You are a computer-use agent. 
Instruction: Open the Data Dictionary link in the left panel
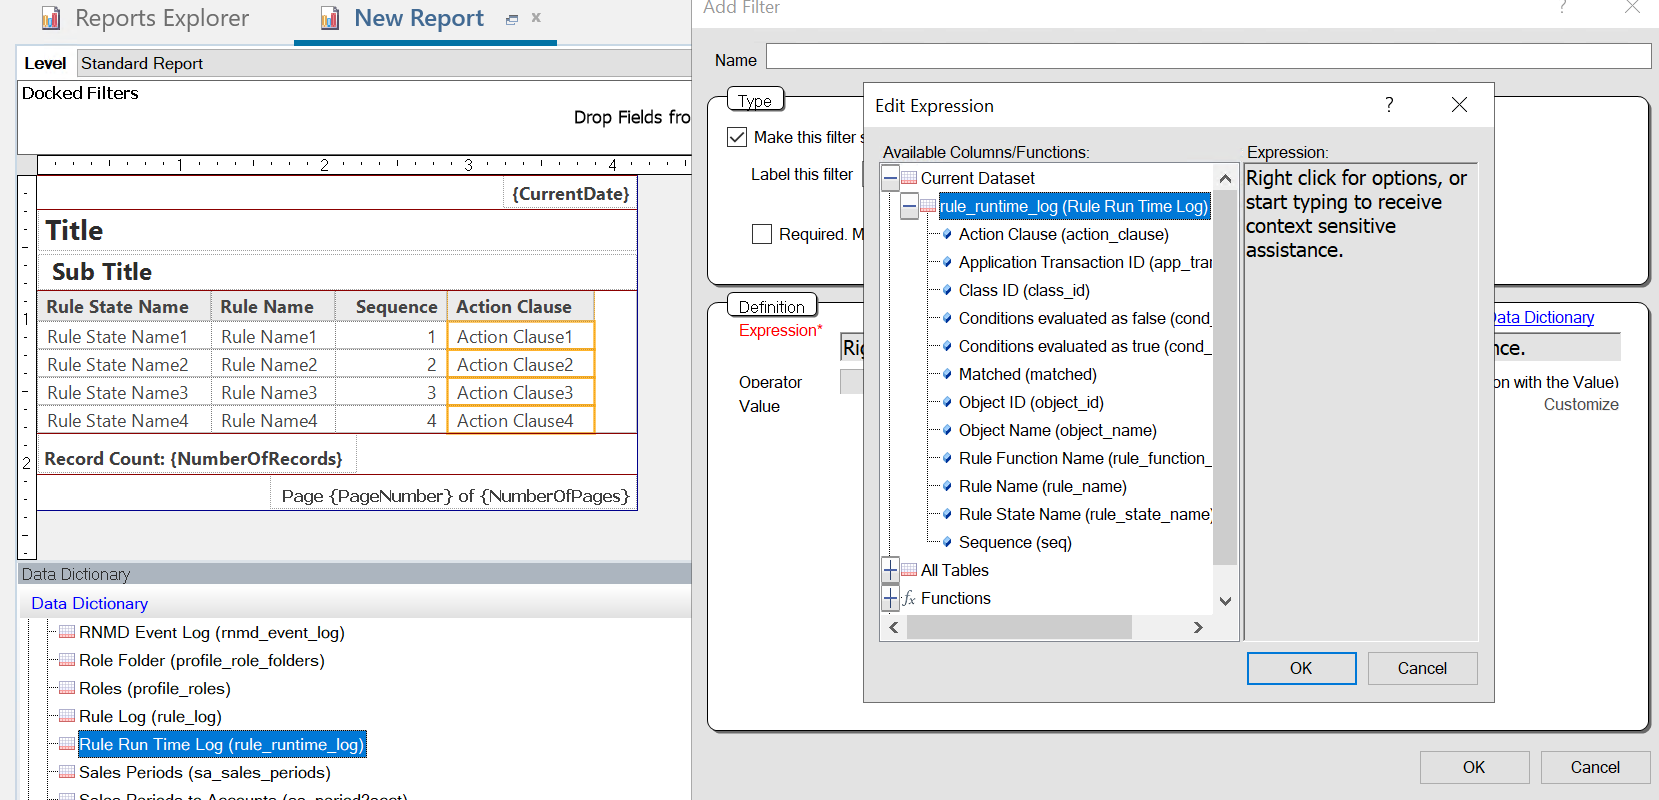click(x=89, y=603)
